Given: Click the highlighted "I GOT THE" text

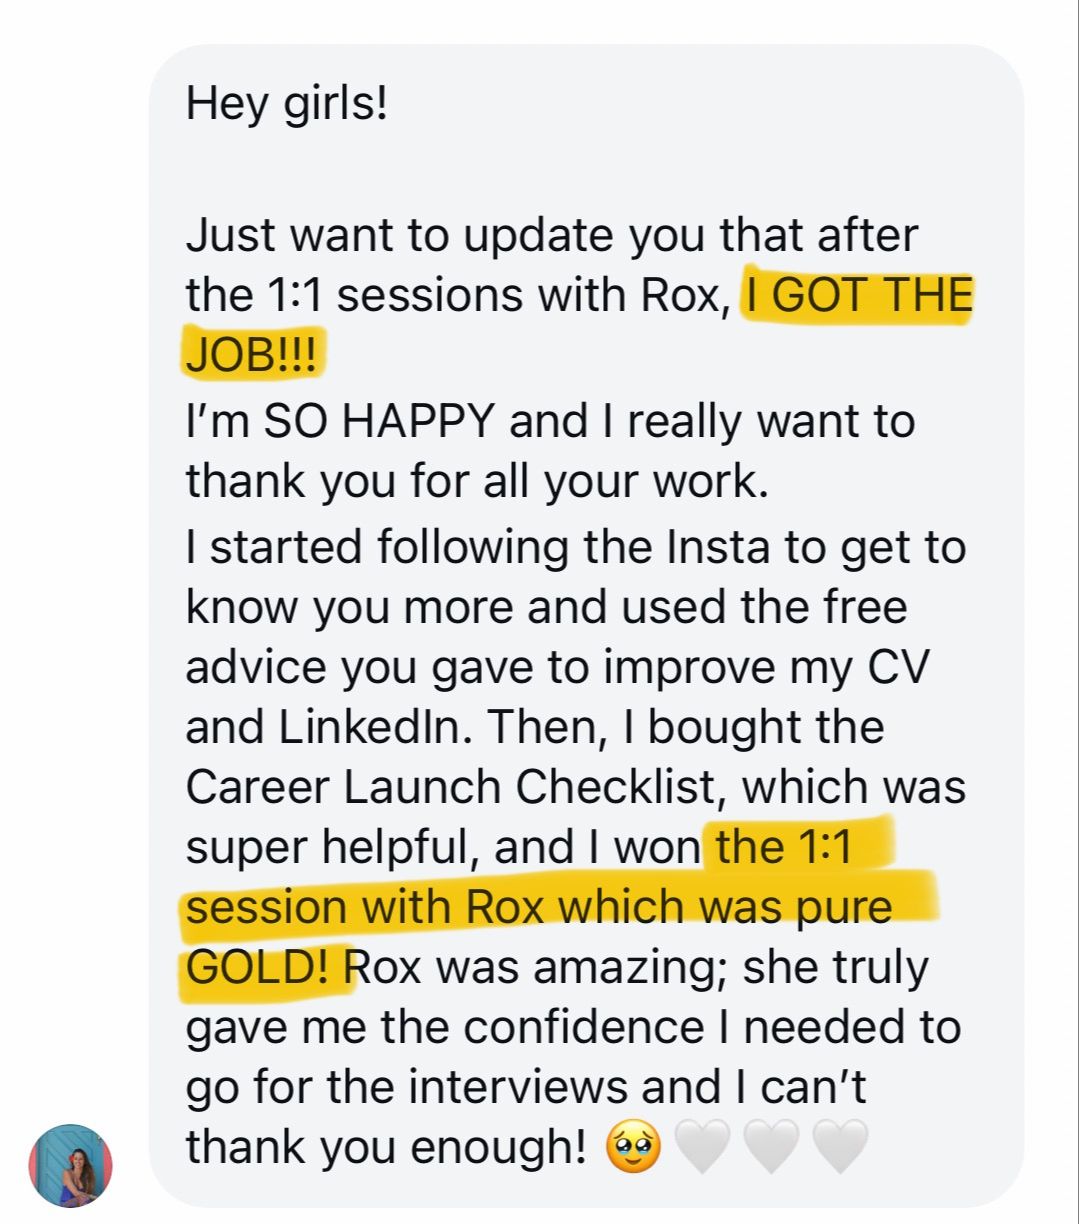Looking at the screenshot, I should click(857, 297).
